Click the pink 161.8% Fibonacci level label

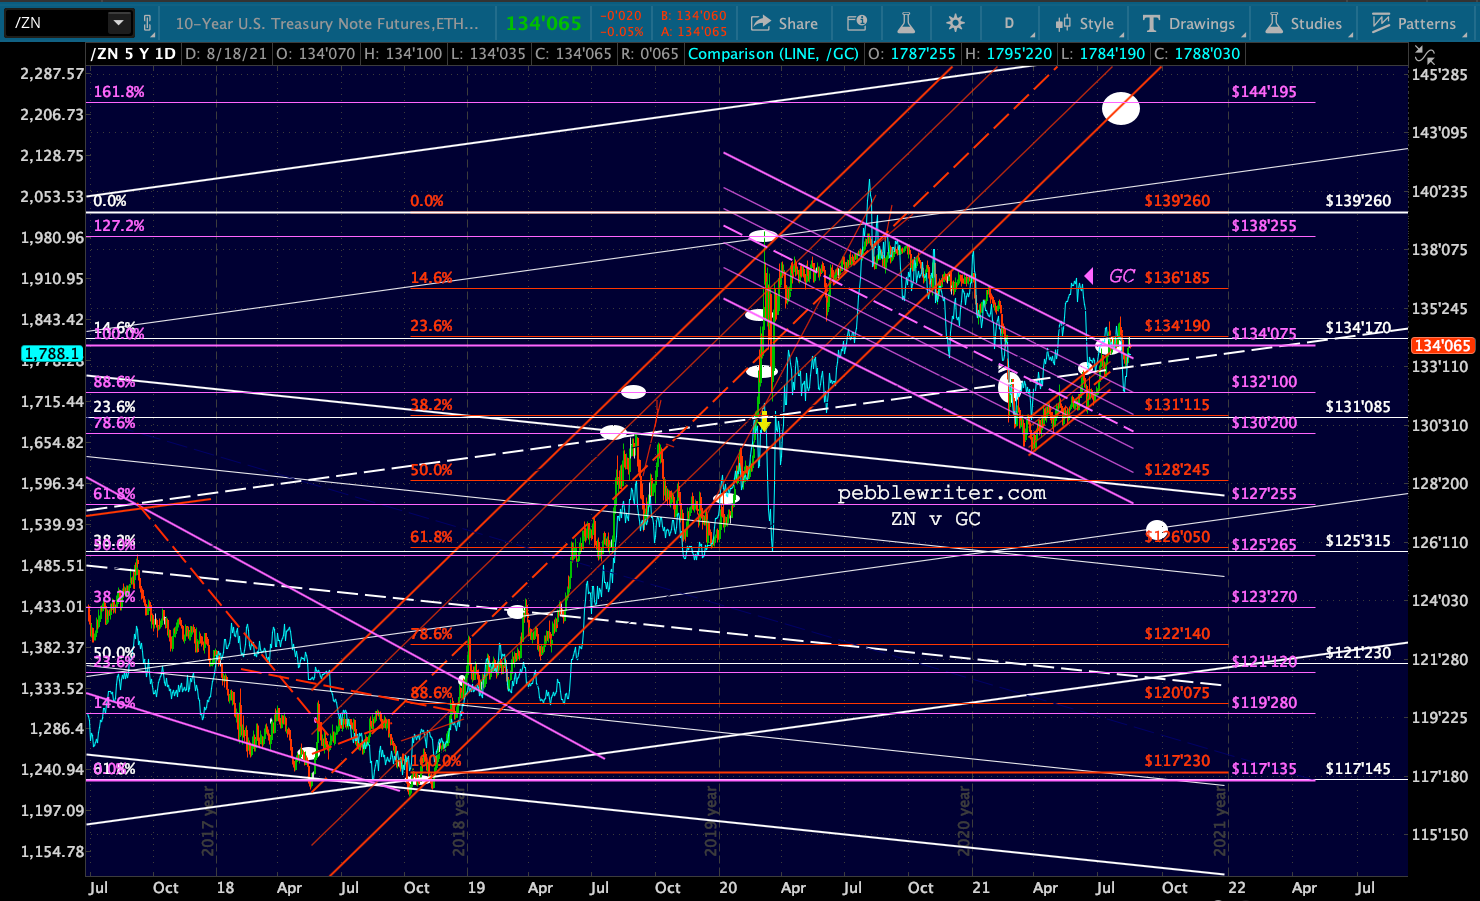tap(119, 92)
